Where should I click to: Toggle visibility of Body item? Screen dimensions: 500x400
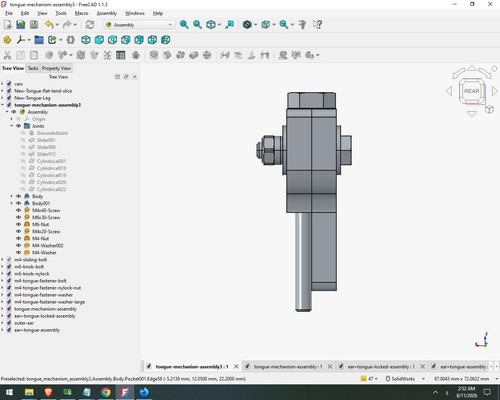pyautogui.click(x=18, y=196)
